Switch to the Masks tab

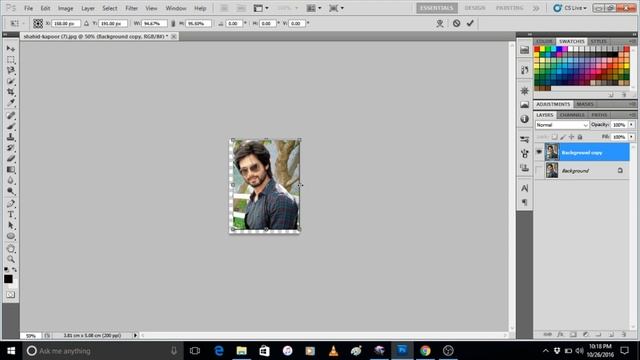pyautogui.click(x=585, y=104)
